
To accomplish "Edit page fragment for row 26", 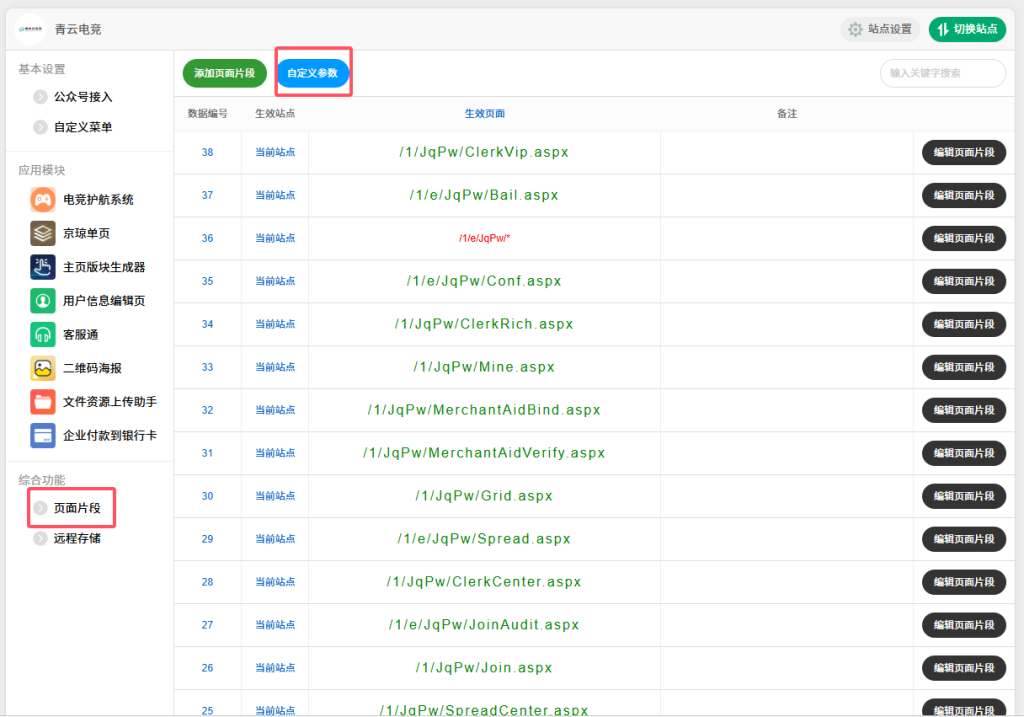I will tap(964, 668).
